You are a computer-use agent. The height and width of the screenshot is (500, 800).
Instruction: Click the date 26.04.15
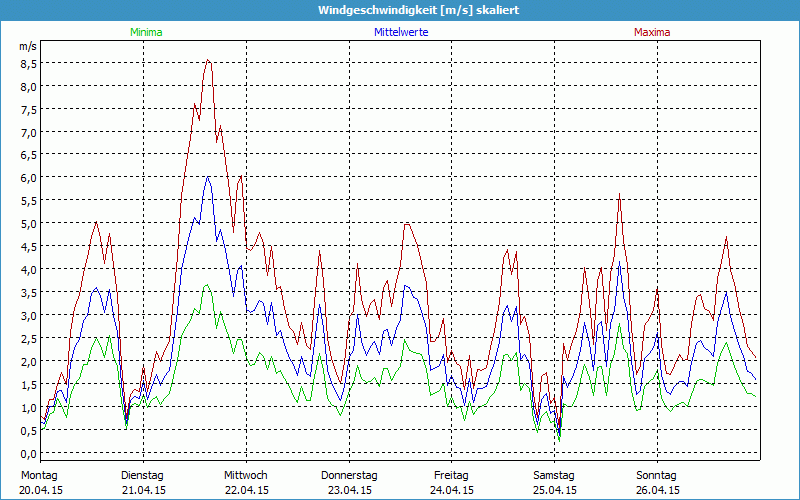tap(657, 490)
